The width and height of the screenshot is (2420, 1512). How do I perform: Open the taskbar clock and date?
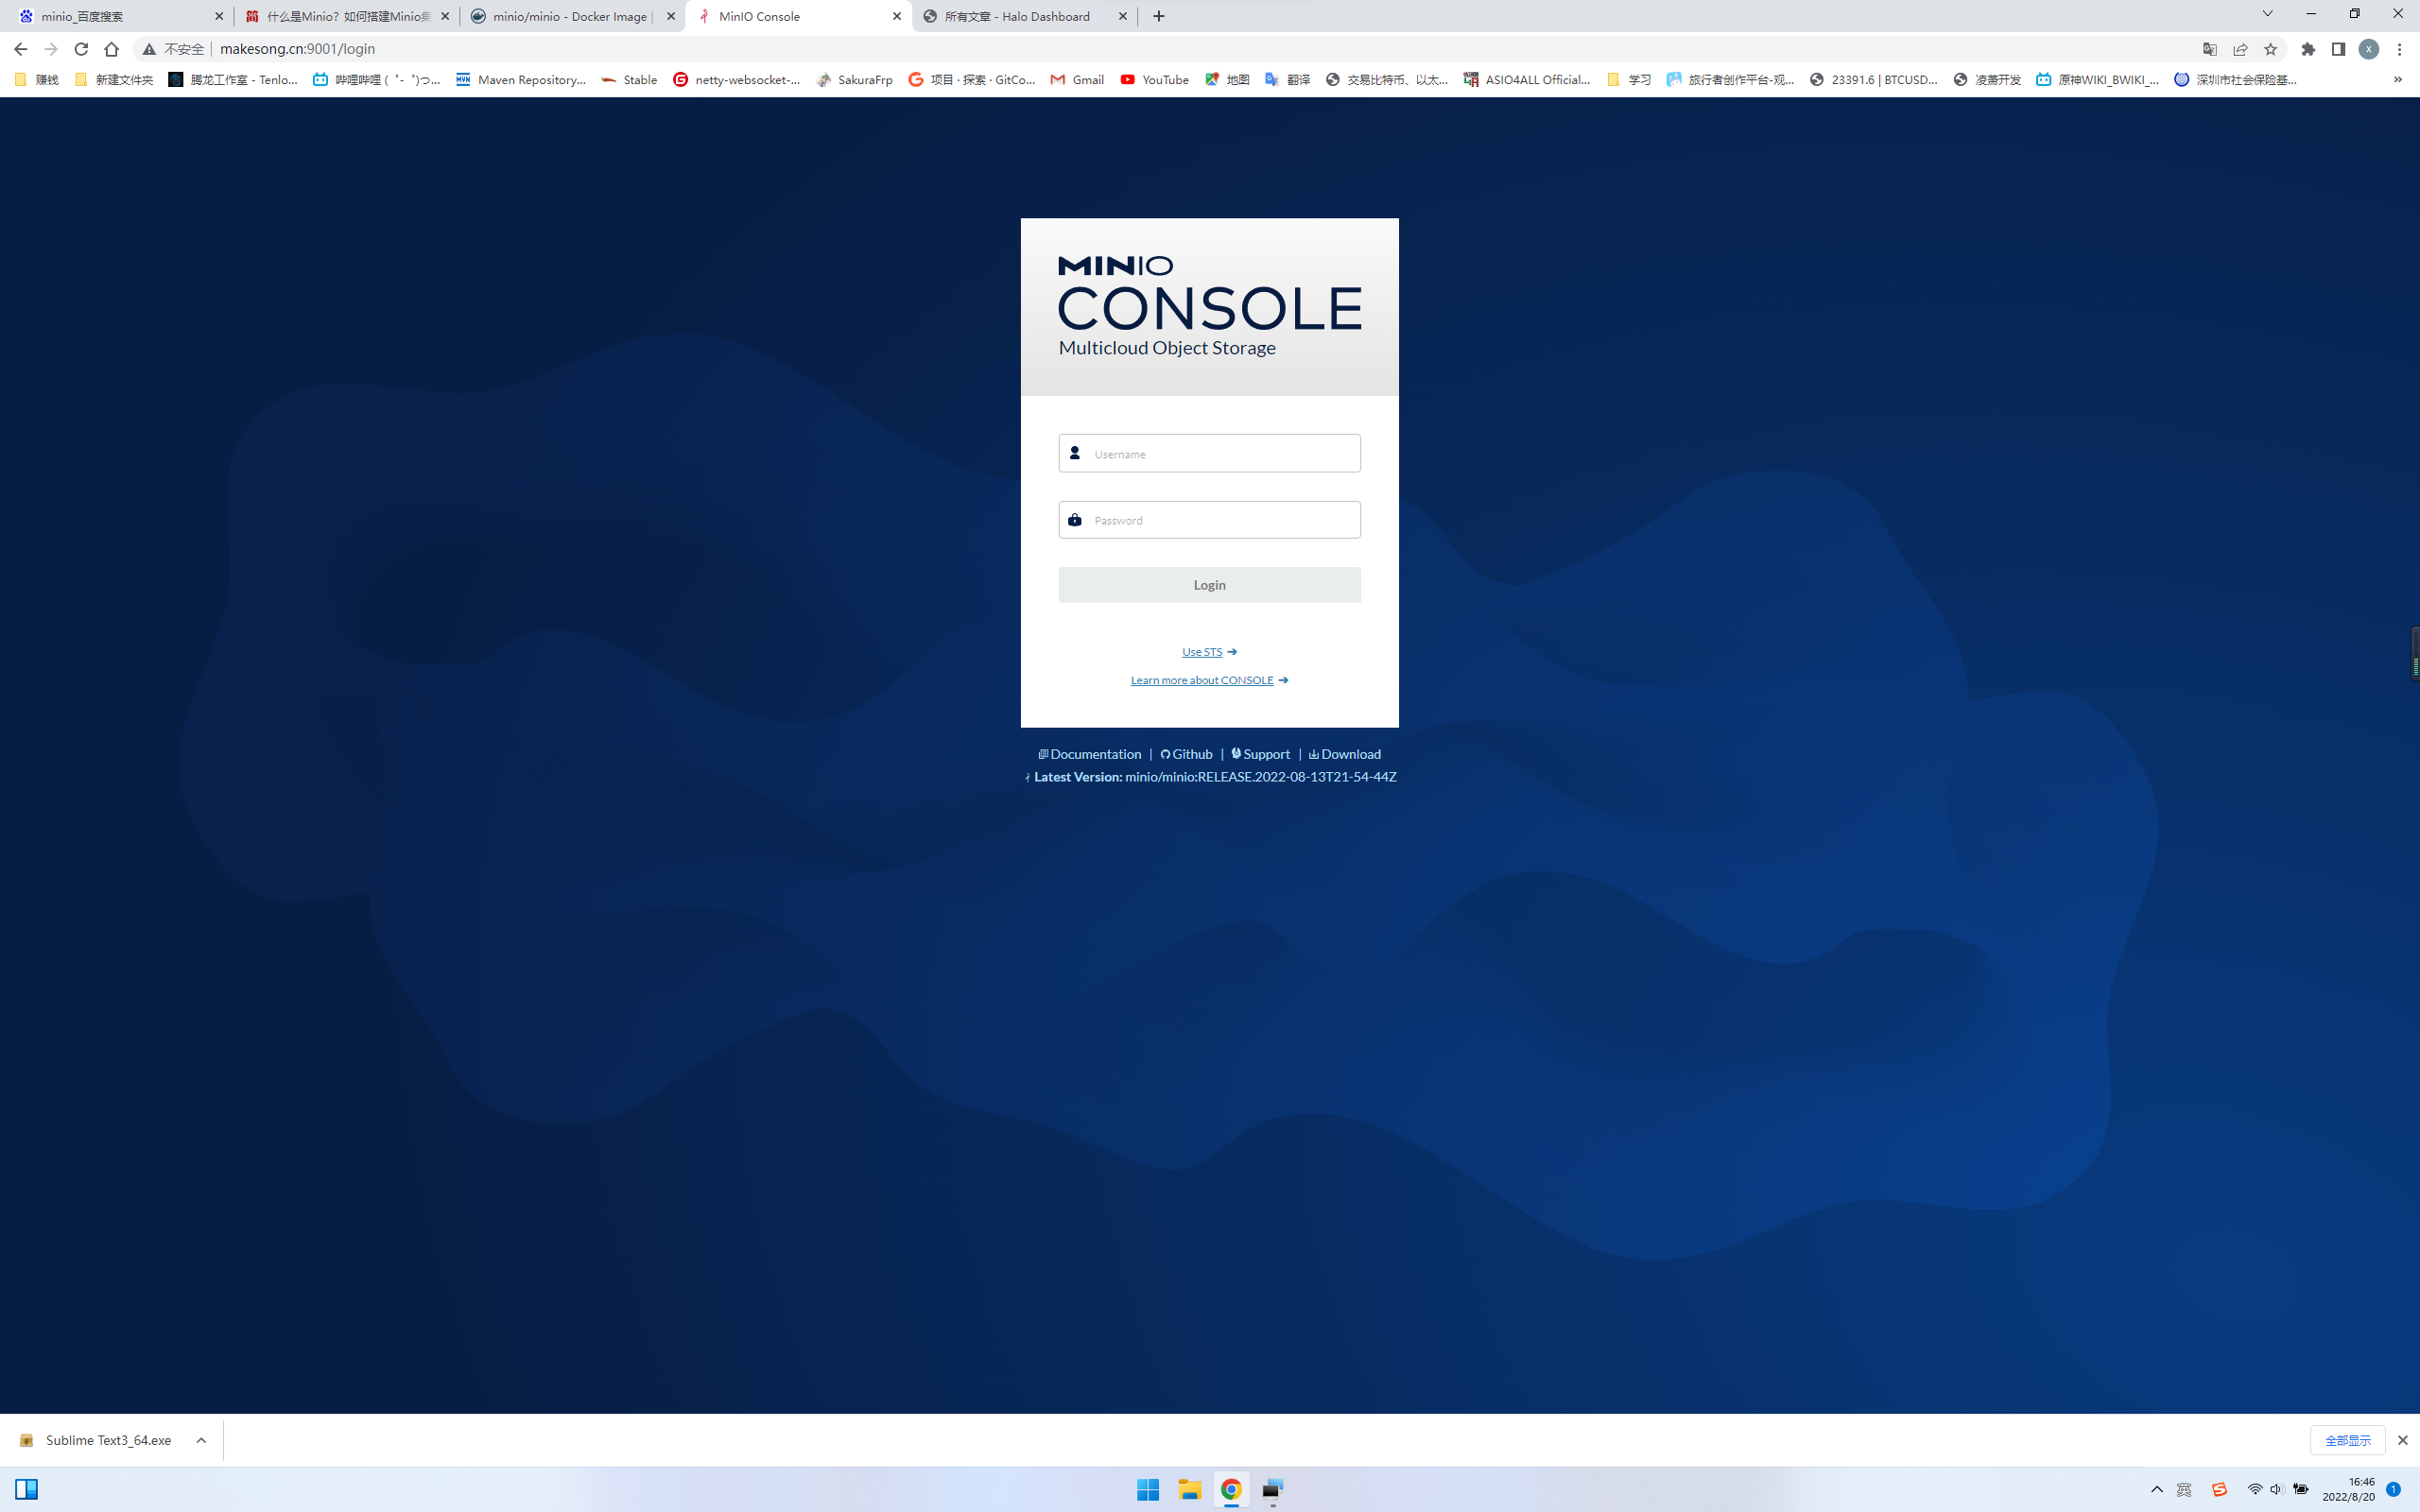(2348, 1490)
